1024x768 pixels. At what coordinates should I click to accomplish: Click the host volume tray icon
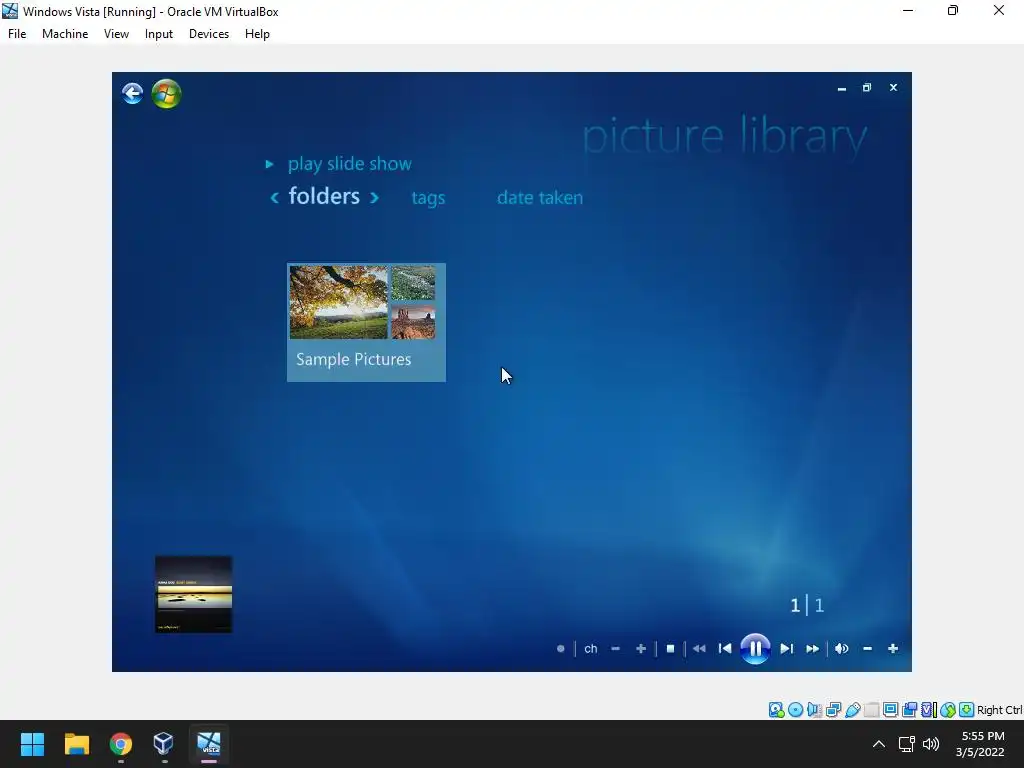tap(931, 744)
